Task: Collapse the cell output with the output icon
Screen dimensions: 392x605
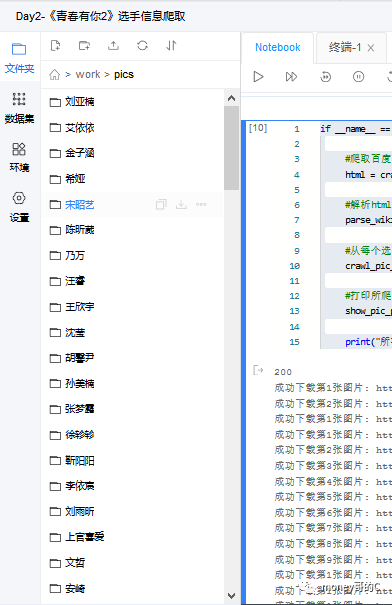Action: [x=258, y=371]
